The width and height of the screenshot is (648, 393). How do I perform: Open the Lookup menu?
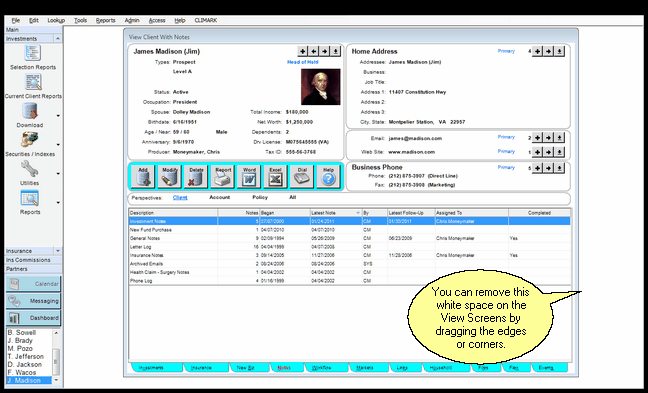click(56, 20)
